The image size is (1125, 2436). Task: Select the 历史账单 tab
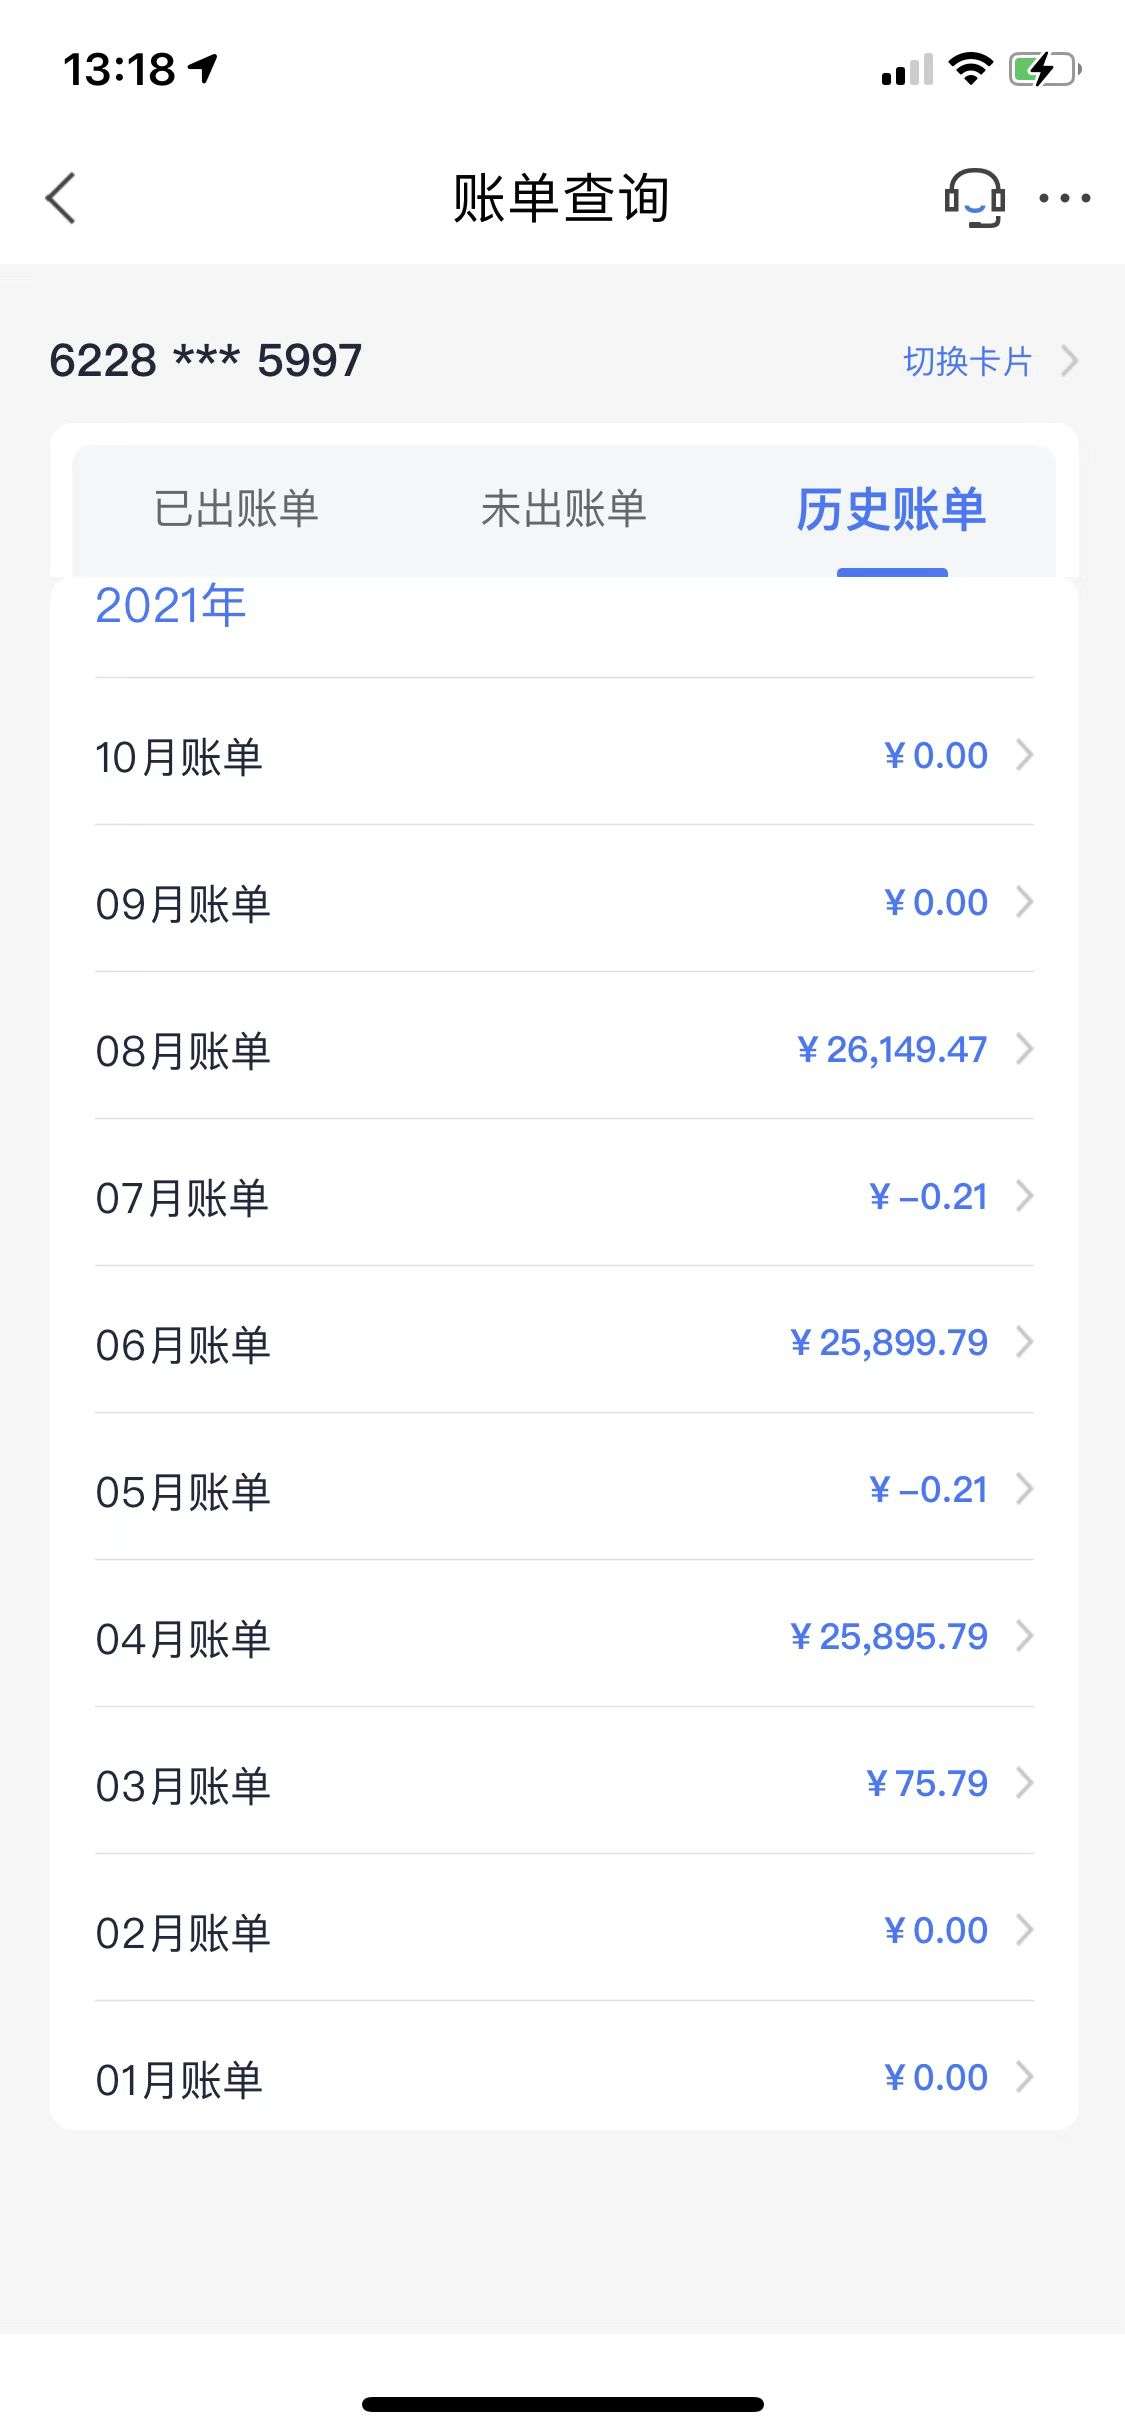click(891, 510)
